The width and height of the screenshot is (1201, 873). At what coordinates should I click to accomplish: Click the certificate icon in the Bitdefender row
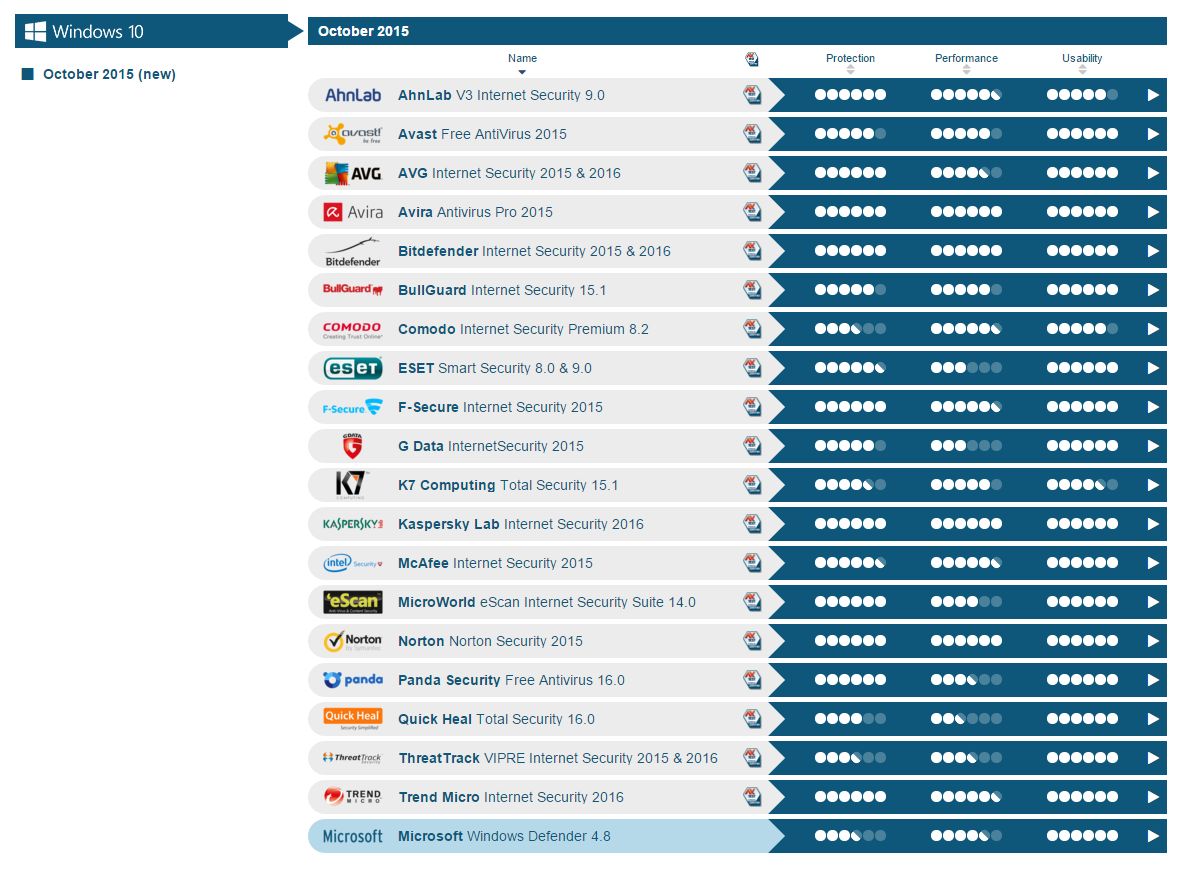(752, 251)
